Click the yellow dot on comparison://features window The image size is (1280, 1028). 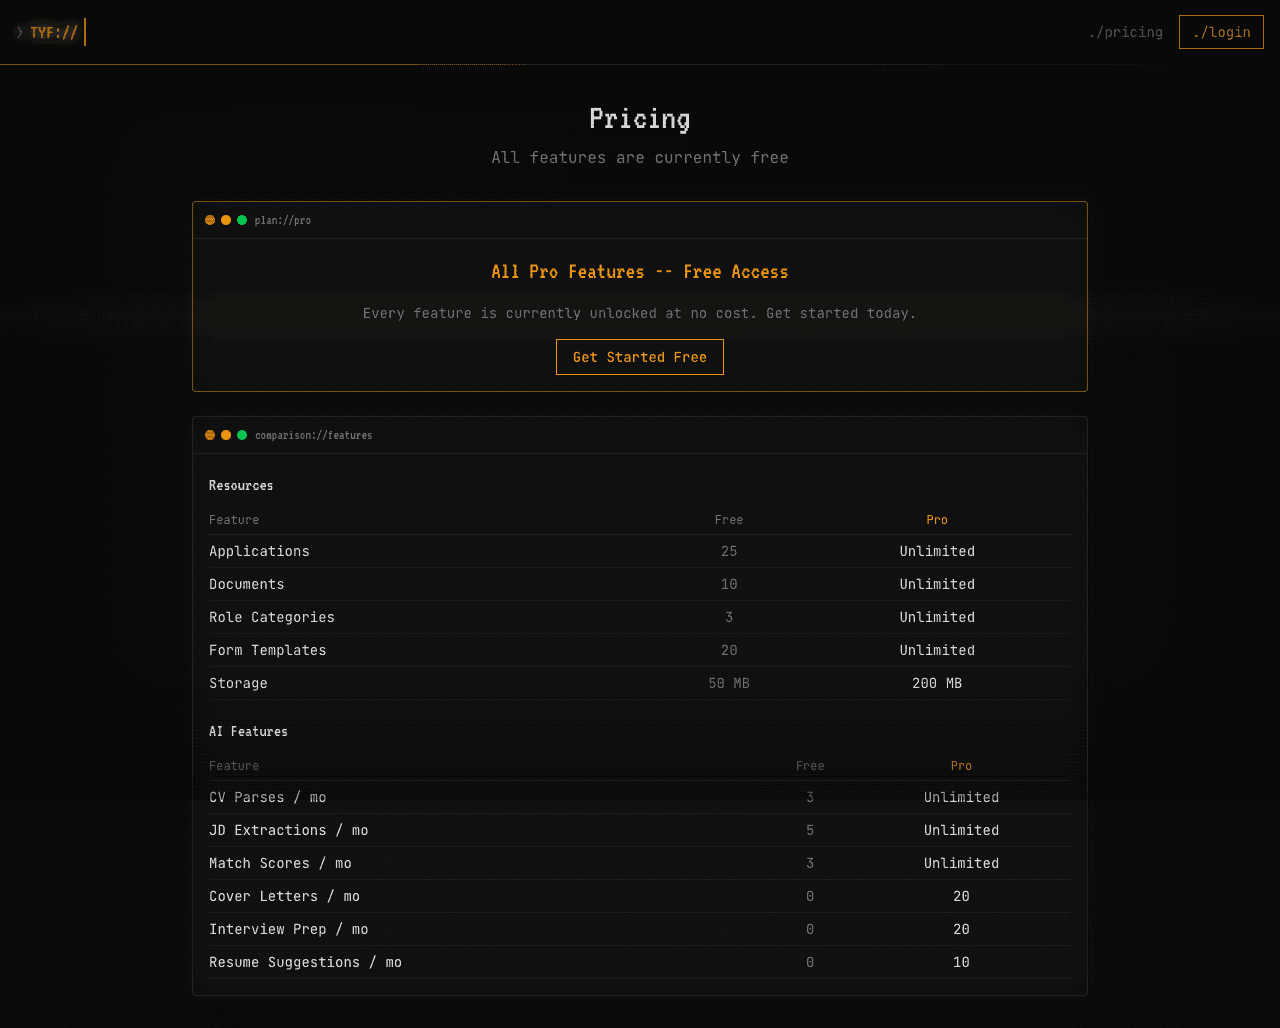226,435
